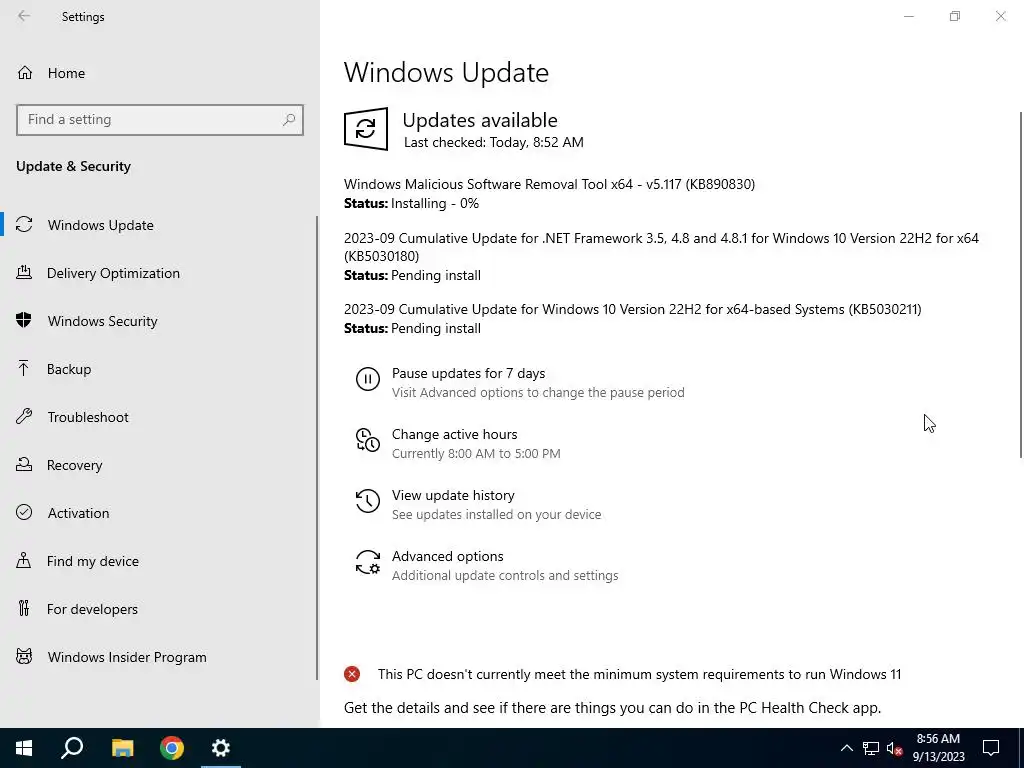1024x768 pixels.
Task: Click the Windows Update sync icon in sidebar
Action: pyautogui.click(x=24, y=225)
